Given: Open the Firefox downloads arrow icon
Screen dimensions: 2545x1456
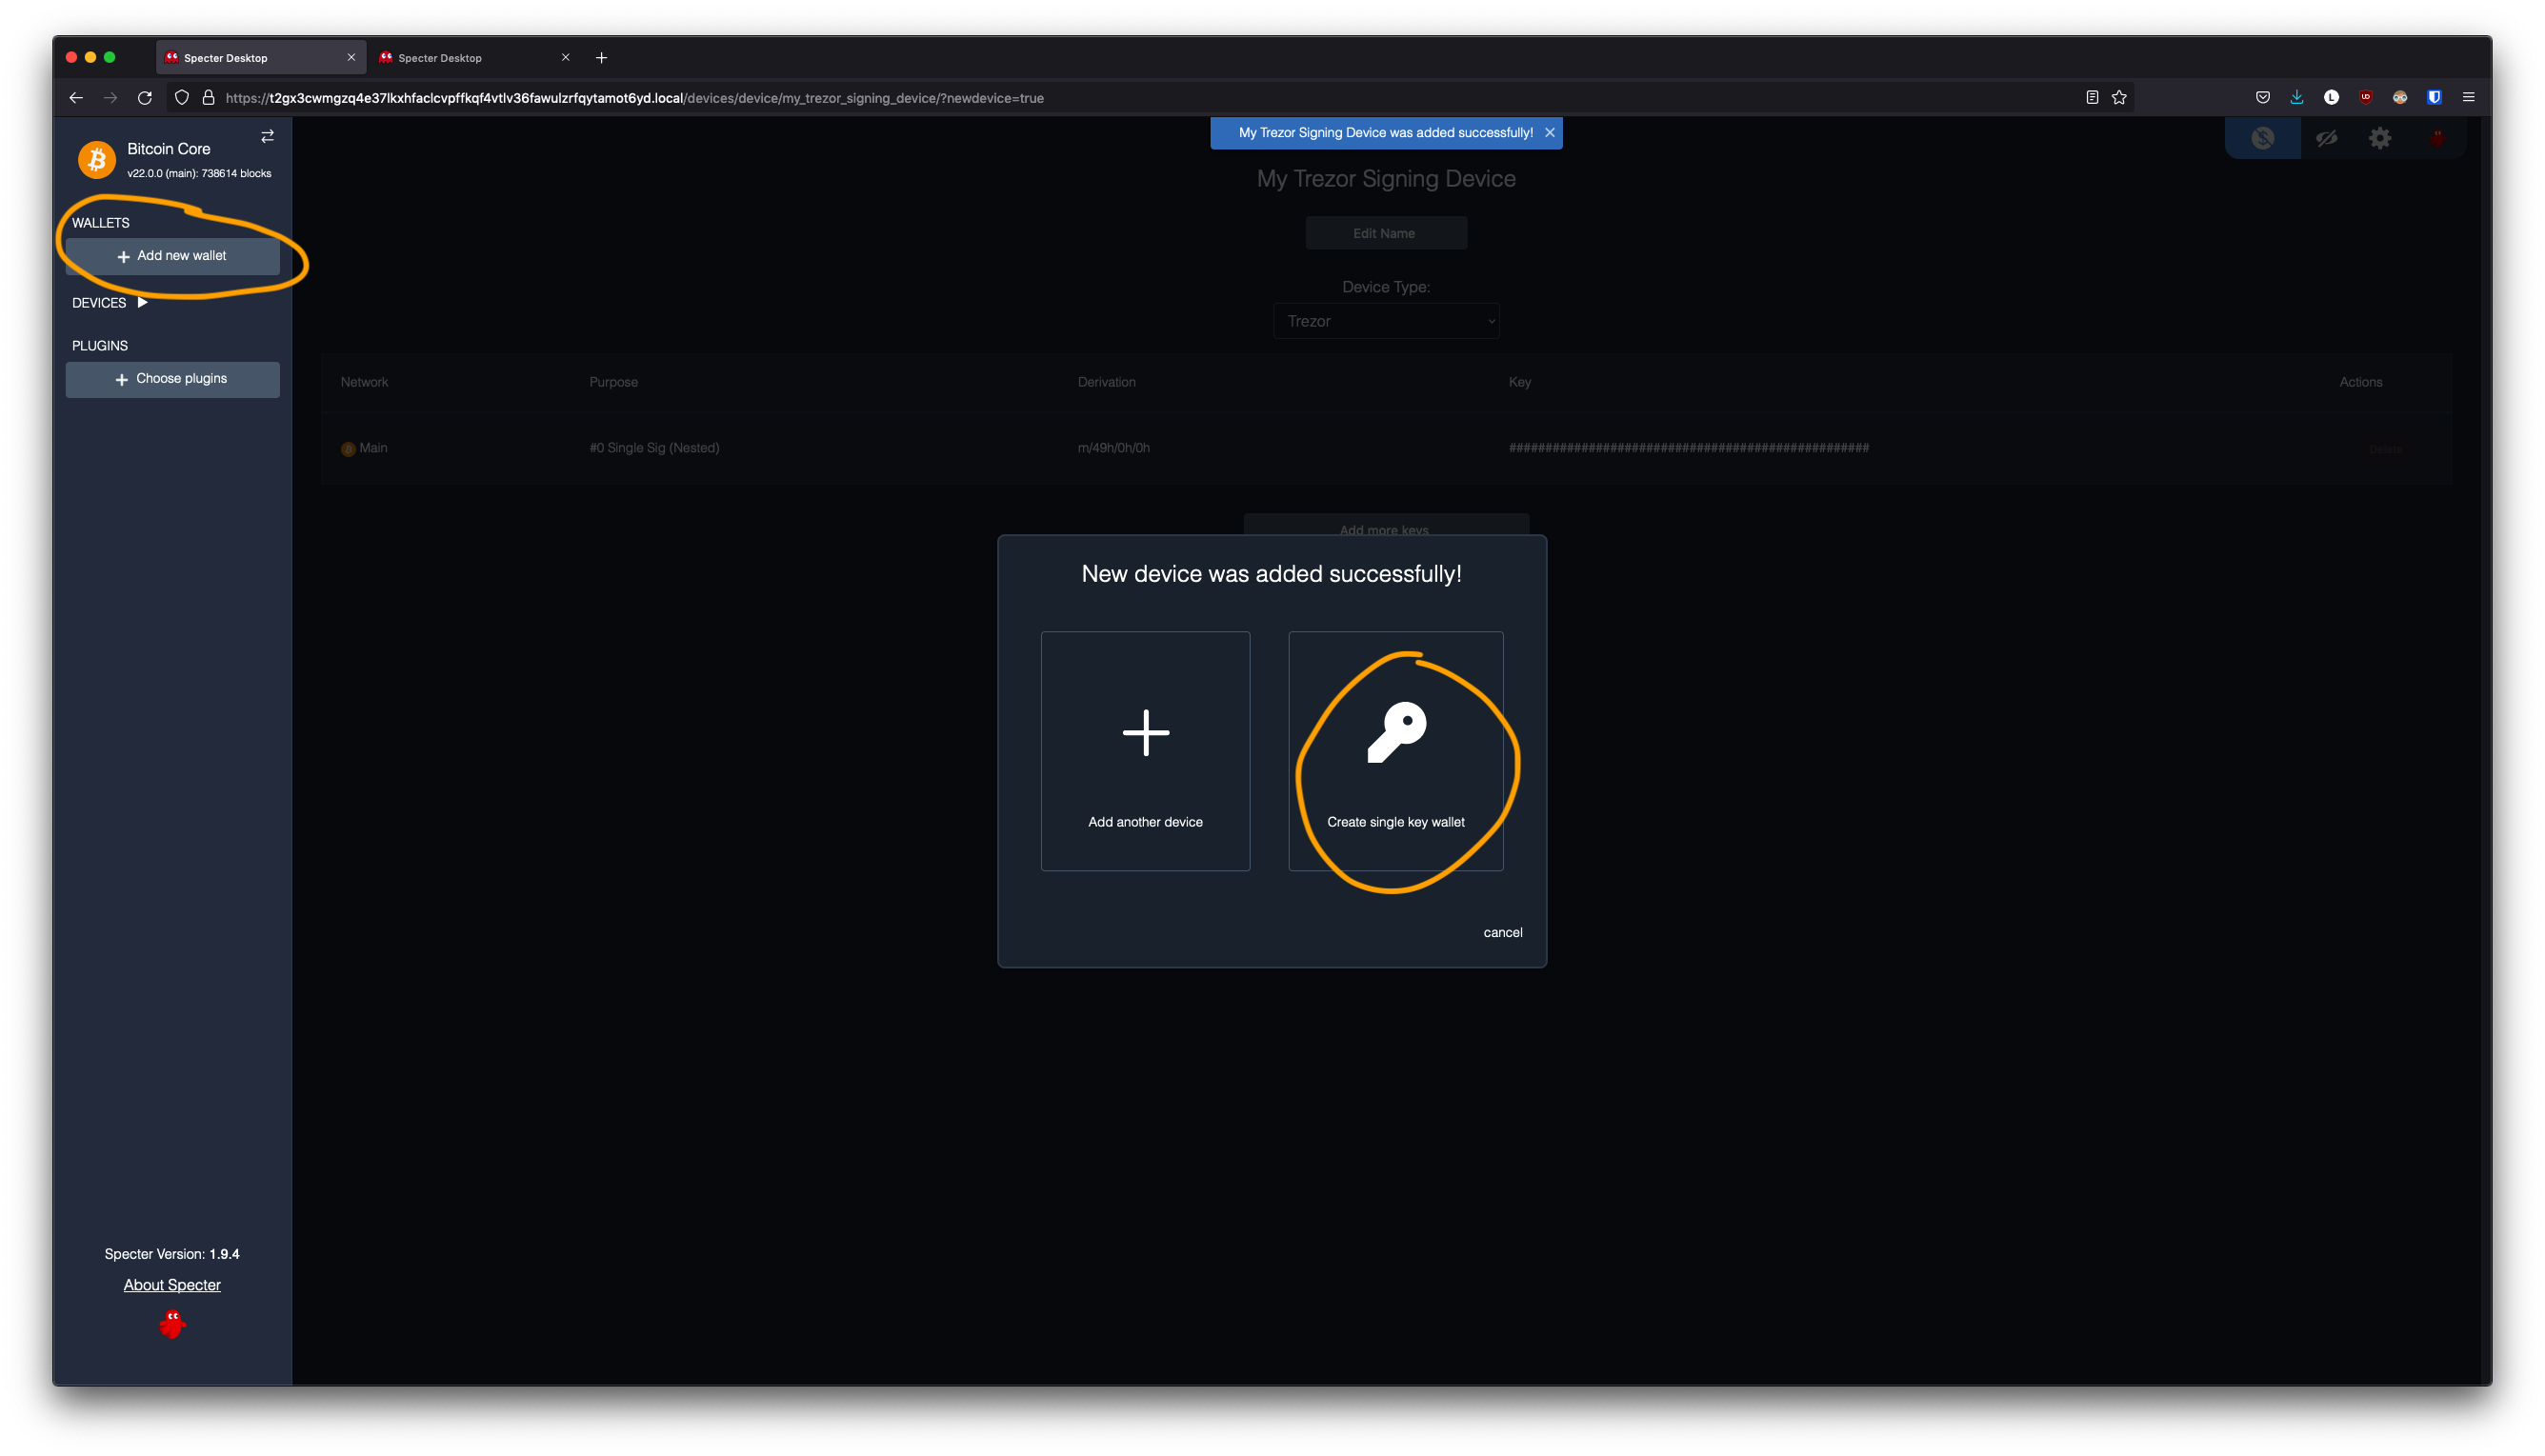Looking at the screenshot, I should 2297,97.
